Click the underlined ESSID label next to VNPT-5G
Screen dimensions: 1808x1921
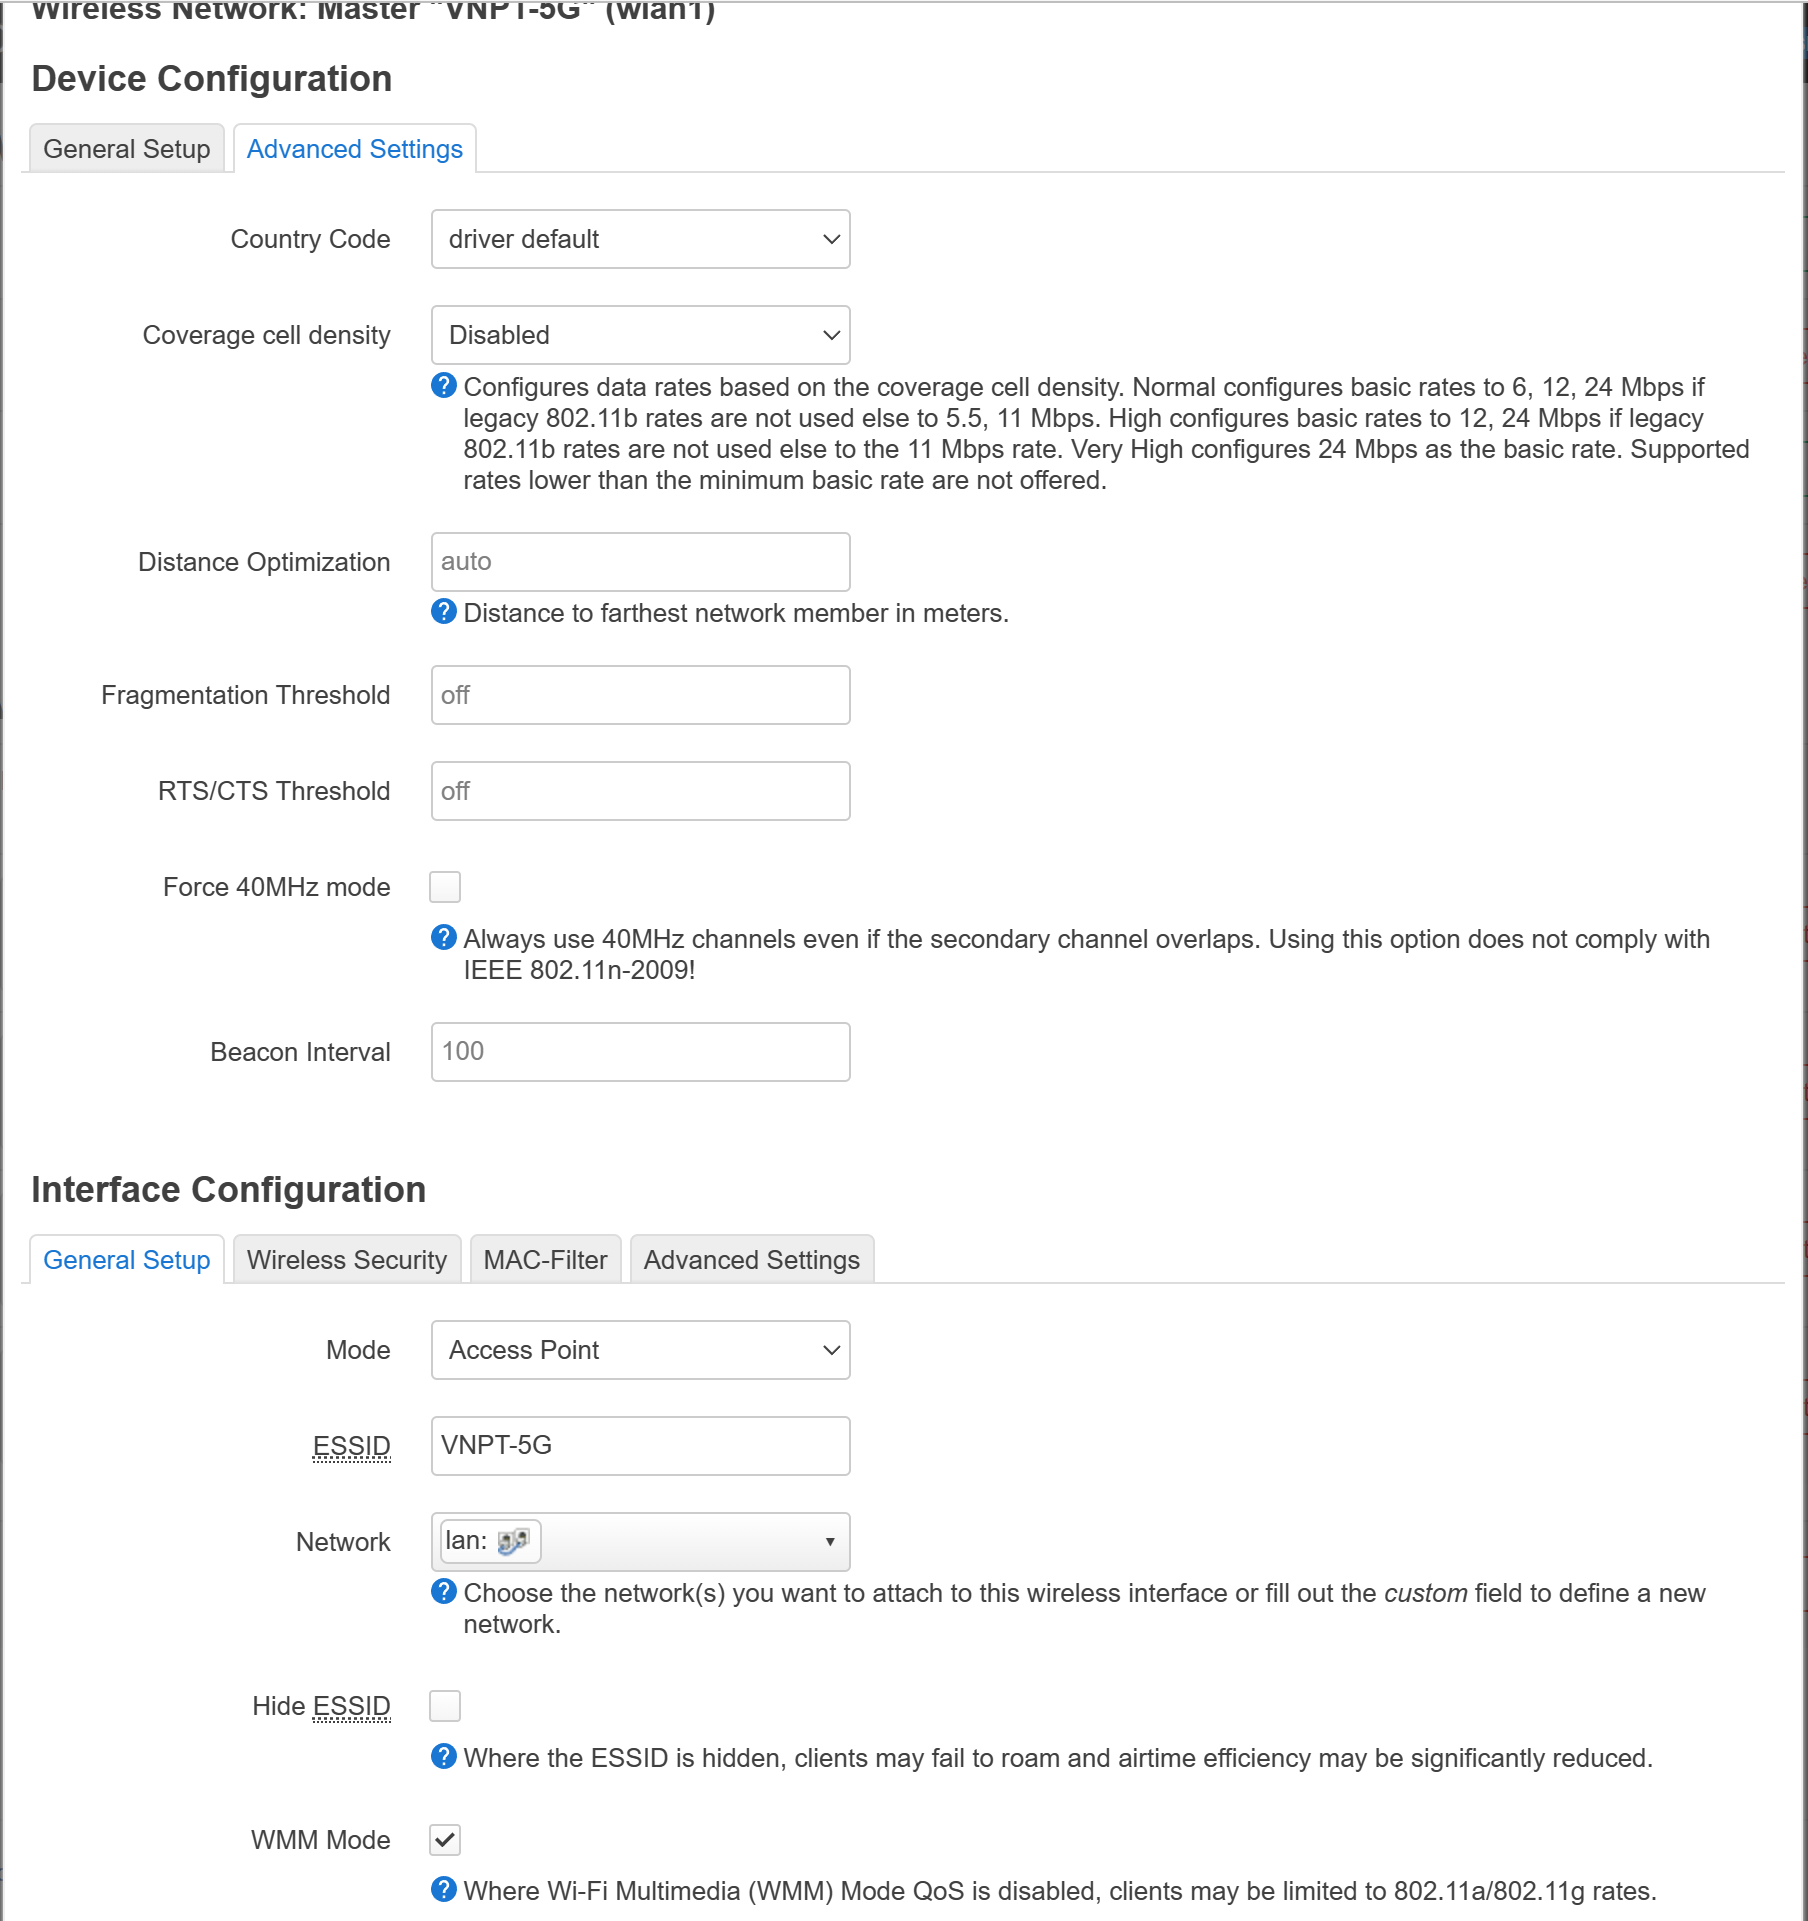click(x=352, y=1447)
